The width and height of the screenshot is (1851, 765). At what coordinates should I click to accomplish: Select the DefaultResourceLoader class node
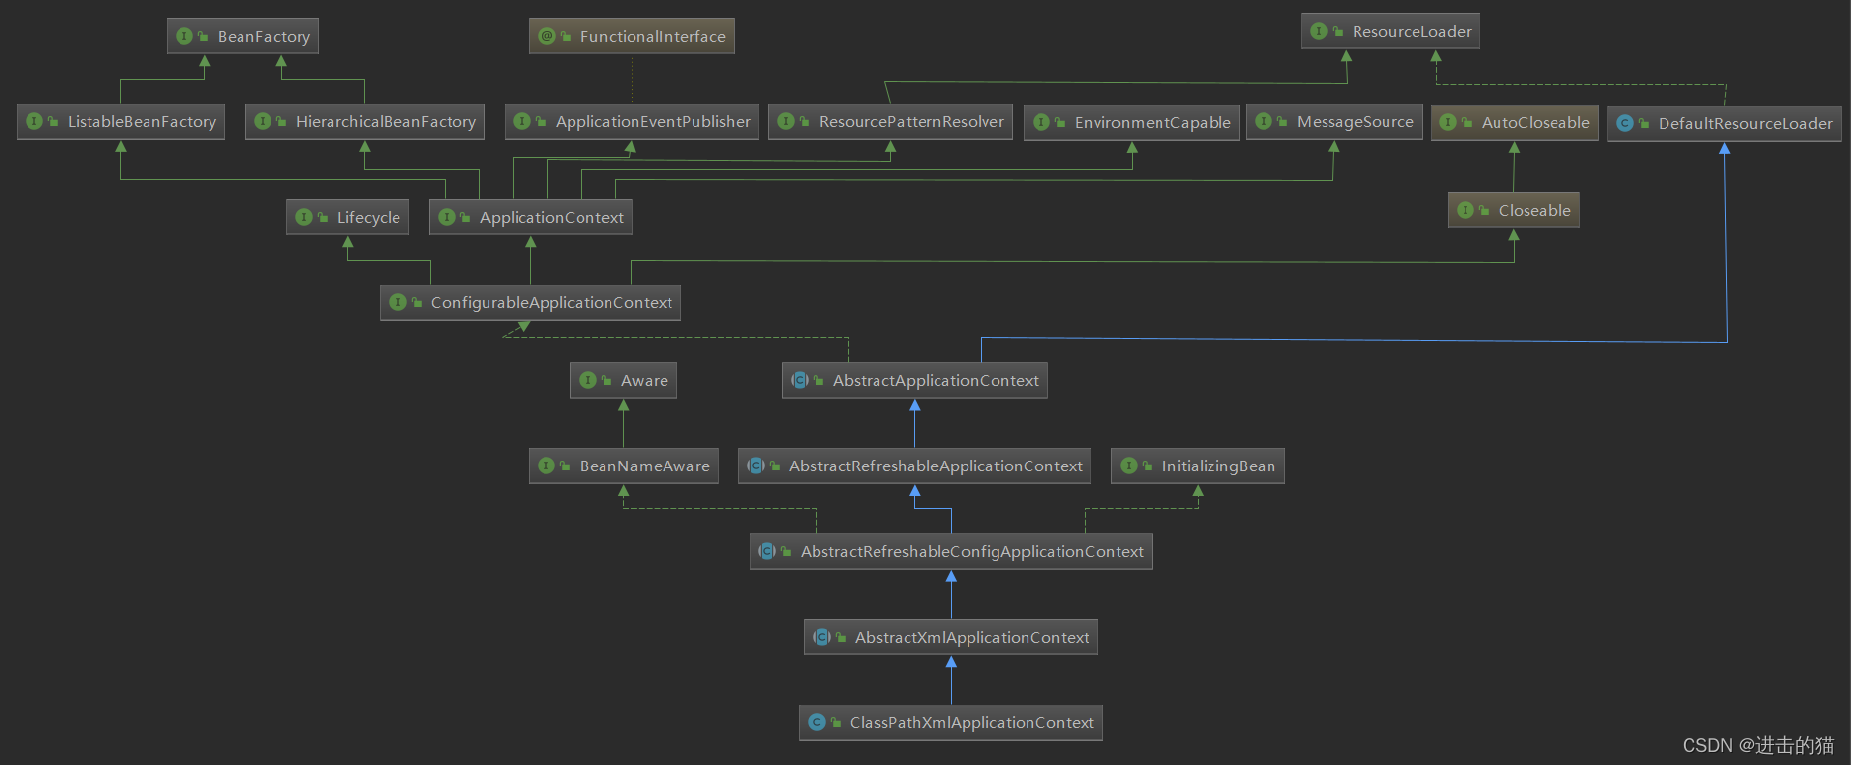(x=1724, y=123)
